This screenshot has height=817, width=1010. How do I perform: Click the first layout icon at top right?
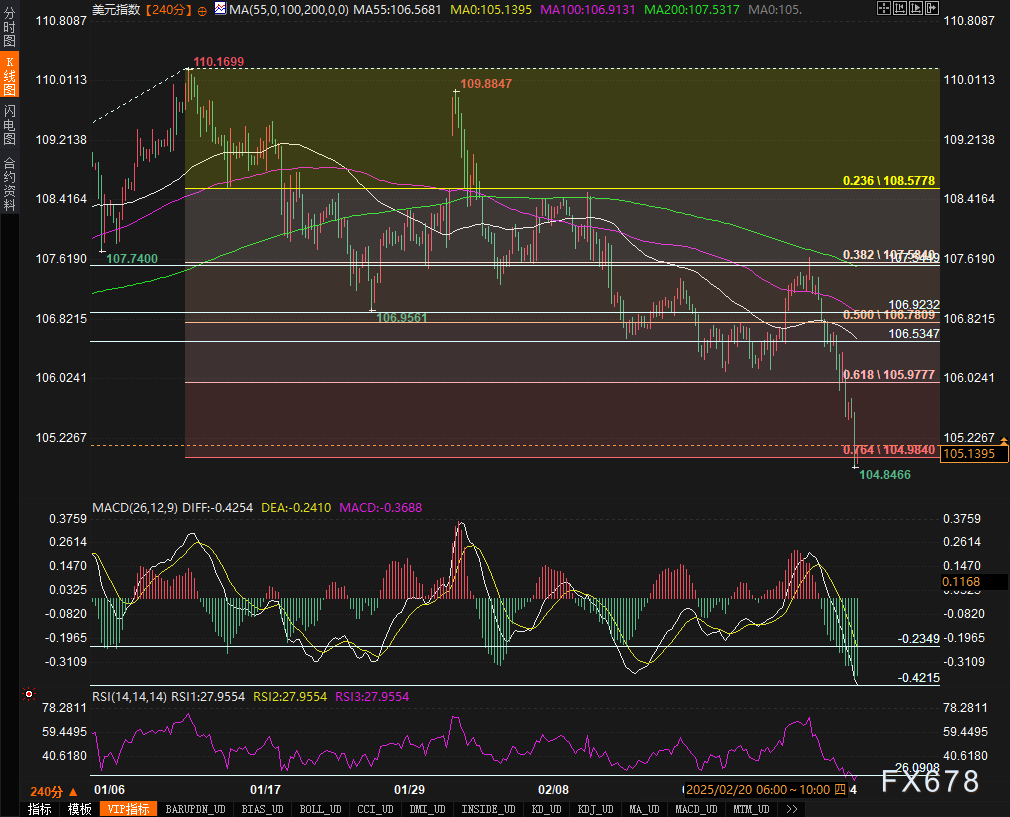[x=883, y=9]
